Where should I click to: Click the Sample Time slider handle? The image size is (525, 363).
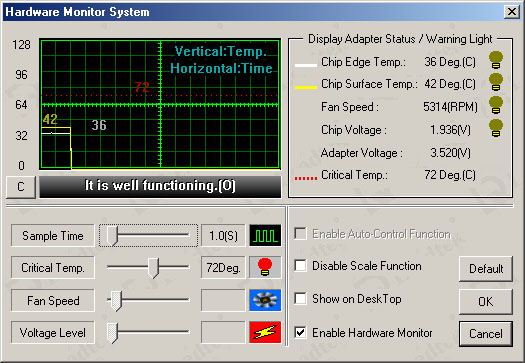point(112,235)
